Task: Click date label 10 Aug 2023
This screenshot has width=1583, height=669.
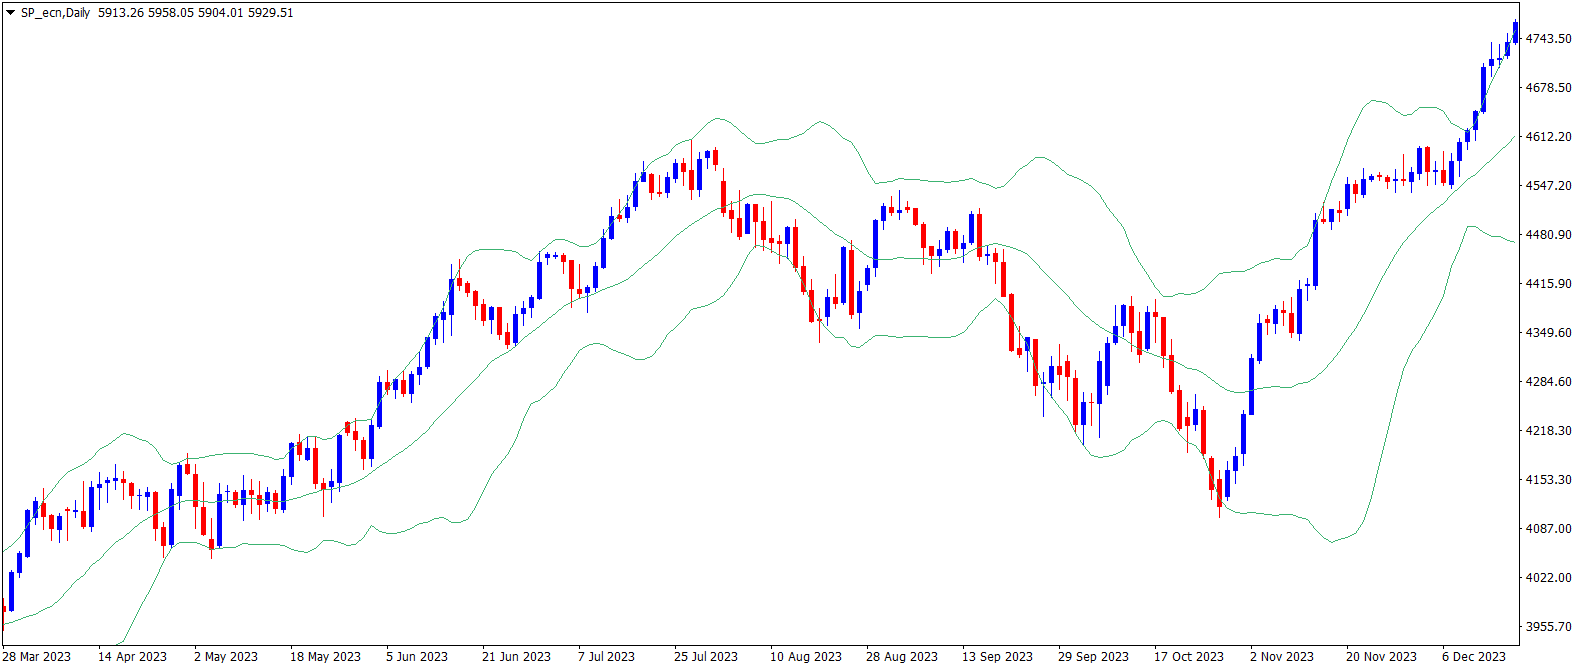Action: point(806,657)
